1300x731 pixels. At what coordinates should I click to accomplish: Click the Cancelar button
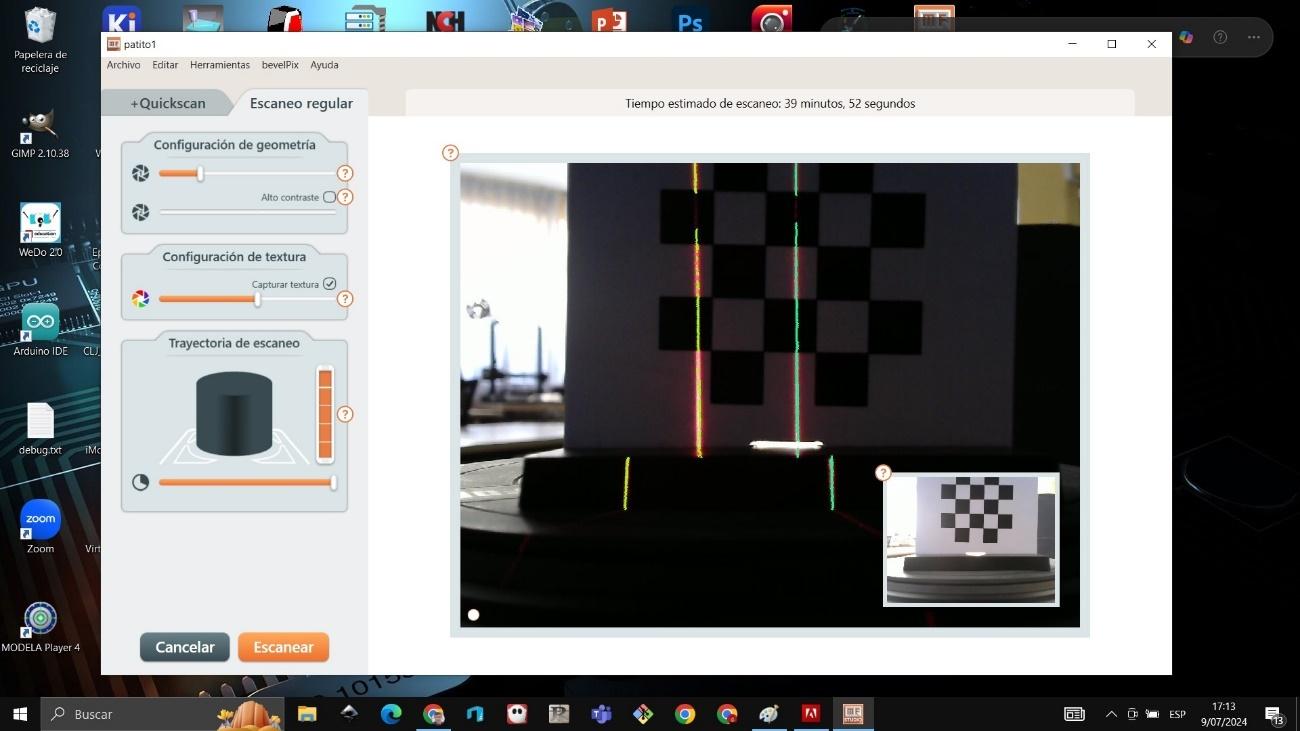coord(185,647)
